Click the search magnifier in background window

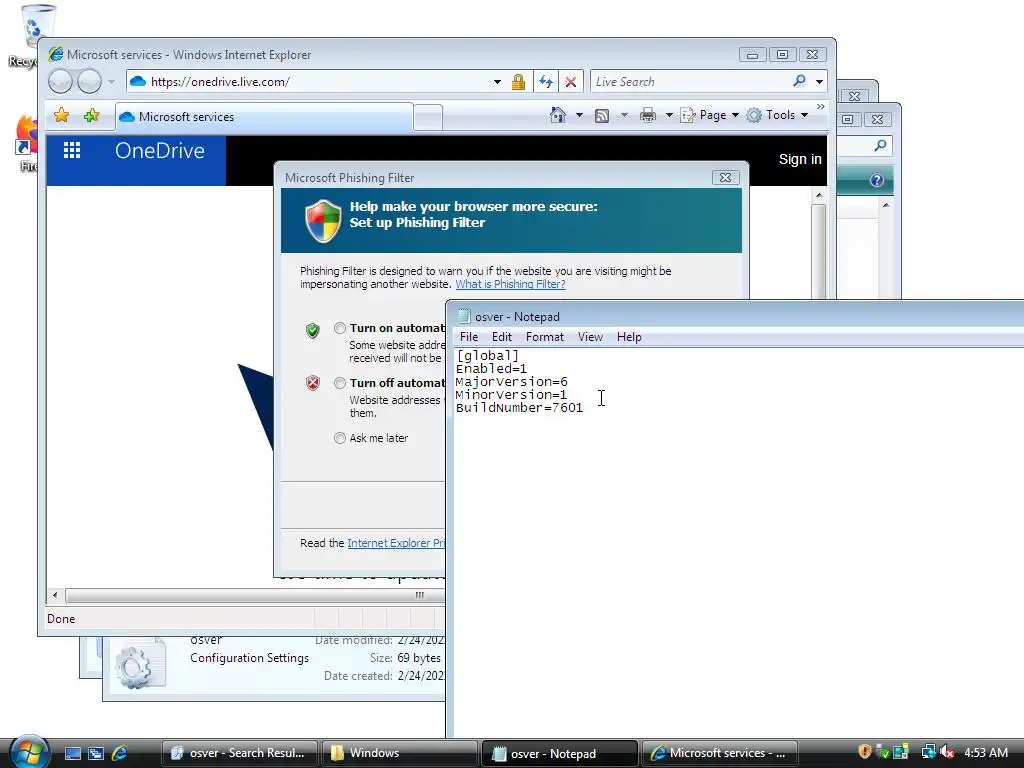coord(880,146)
